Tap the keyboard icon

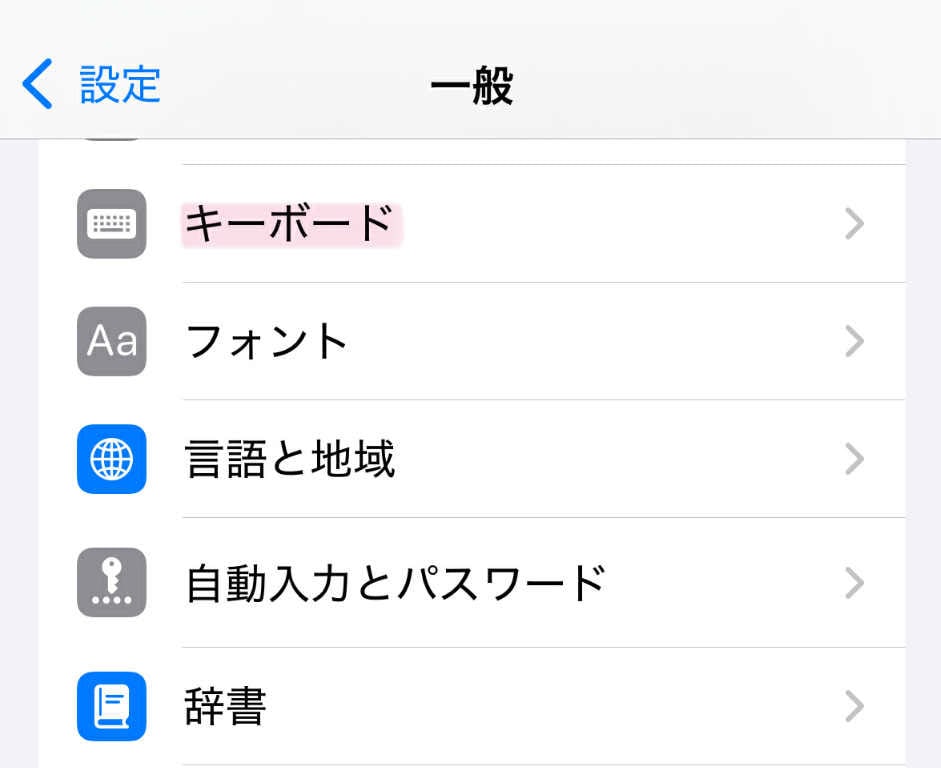pyautogui.click(x=111, y=224)
